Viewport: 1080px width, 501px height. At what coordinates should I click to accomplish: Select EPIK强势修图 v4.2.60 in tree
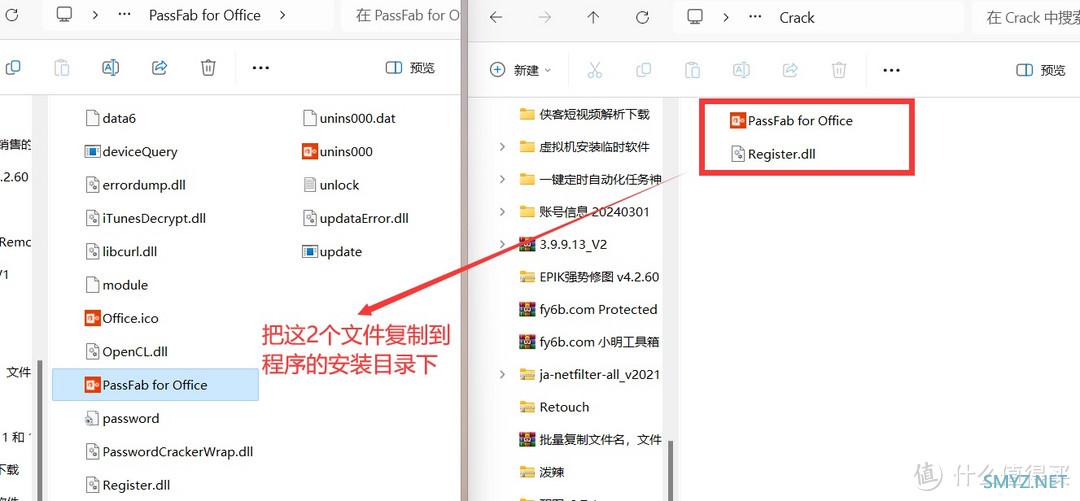pyautogui.click(x=590, y=276)
